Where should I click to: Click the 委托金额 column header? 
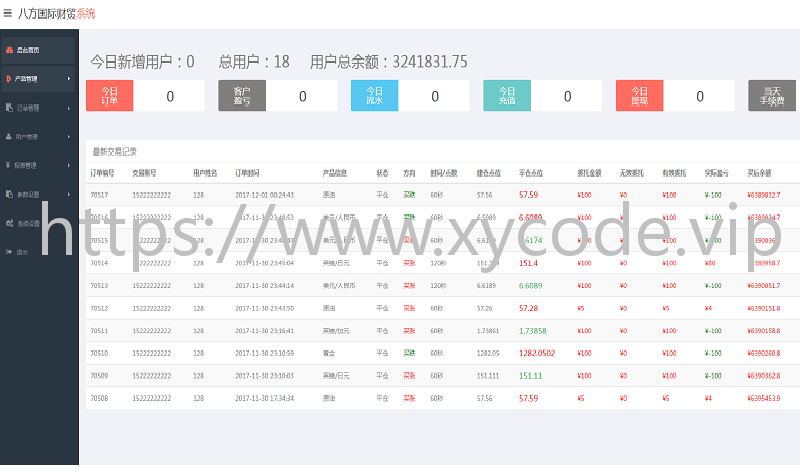tap(589, 173)
